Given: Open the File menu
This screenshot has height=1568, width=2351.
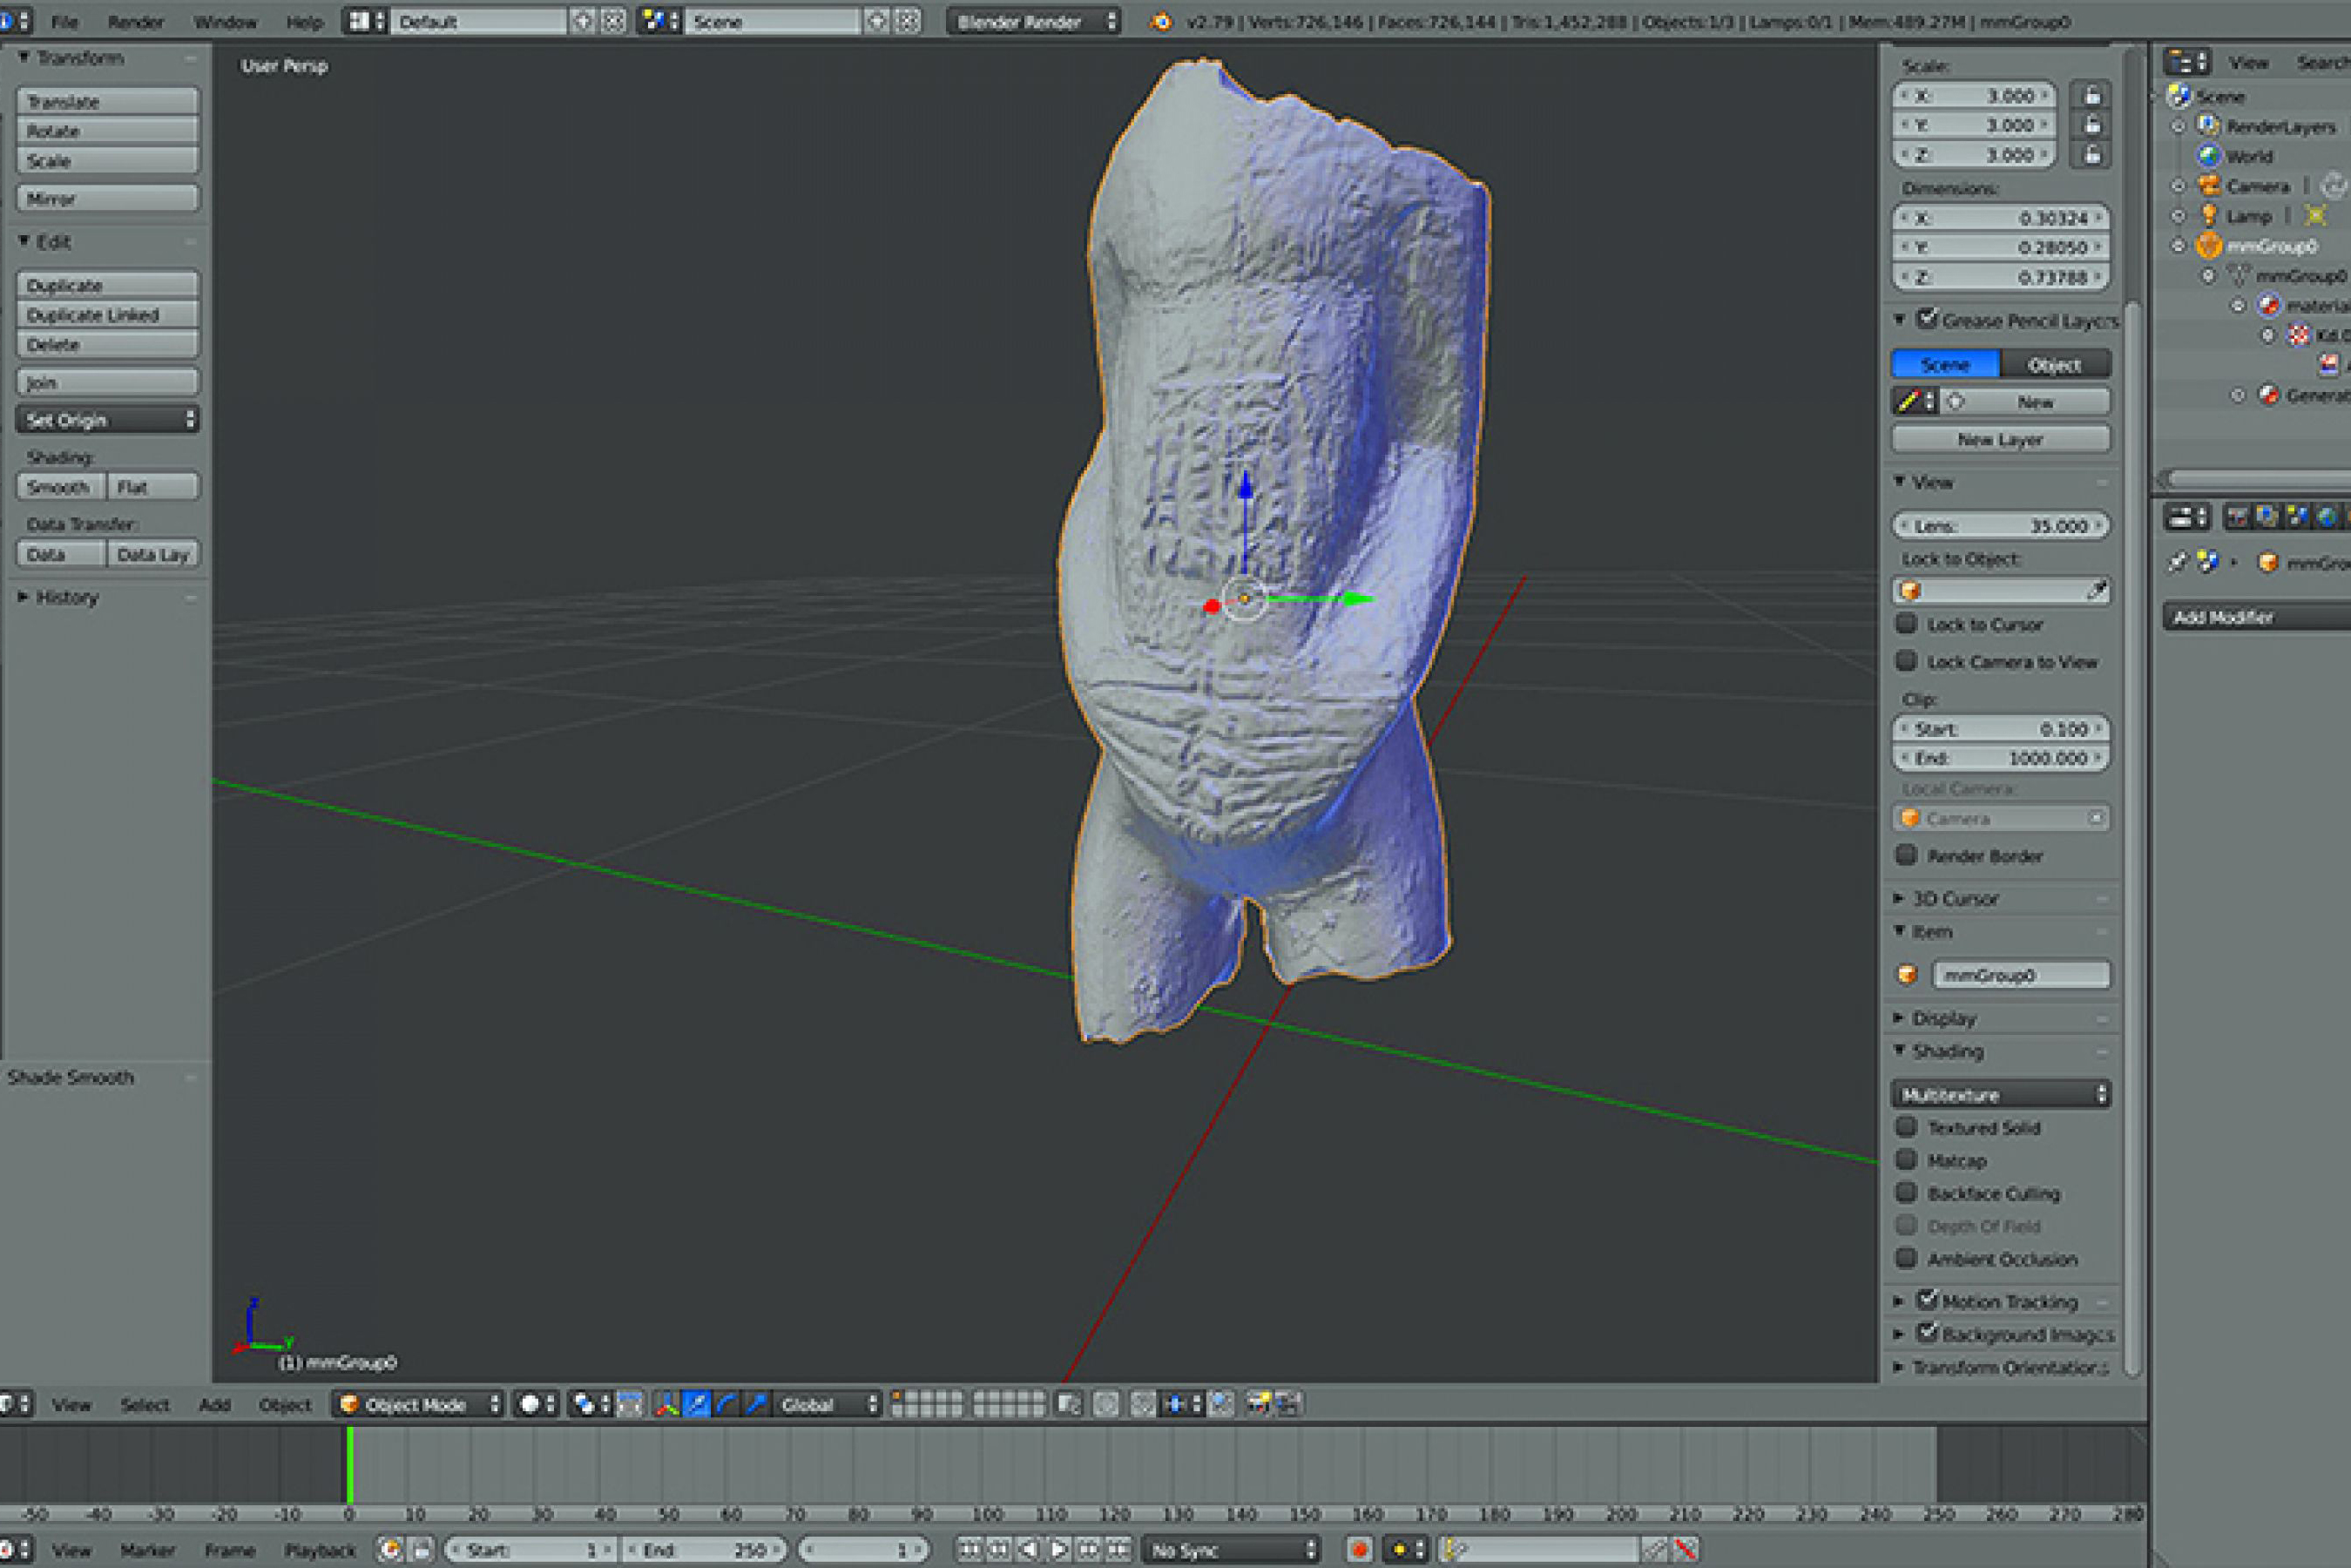Looking at the screenshot, I should pyautogui.click(x=64, y=21).
